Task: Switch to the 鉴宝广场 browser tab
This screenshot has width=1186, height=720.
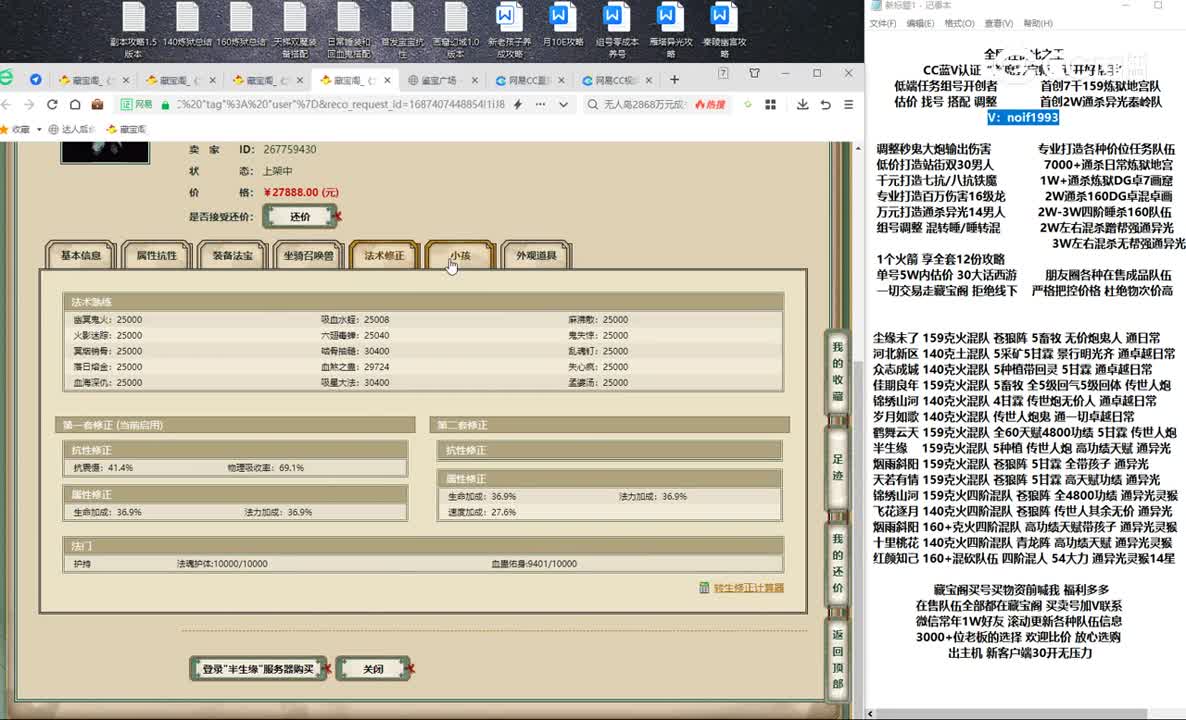Action: coord(437,79)
